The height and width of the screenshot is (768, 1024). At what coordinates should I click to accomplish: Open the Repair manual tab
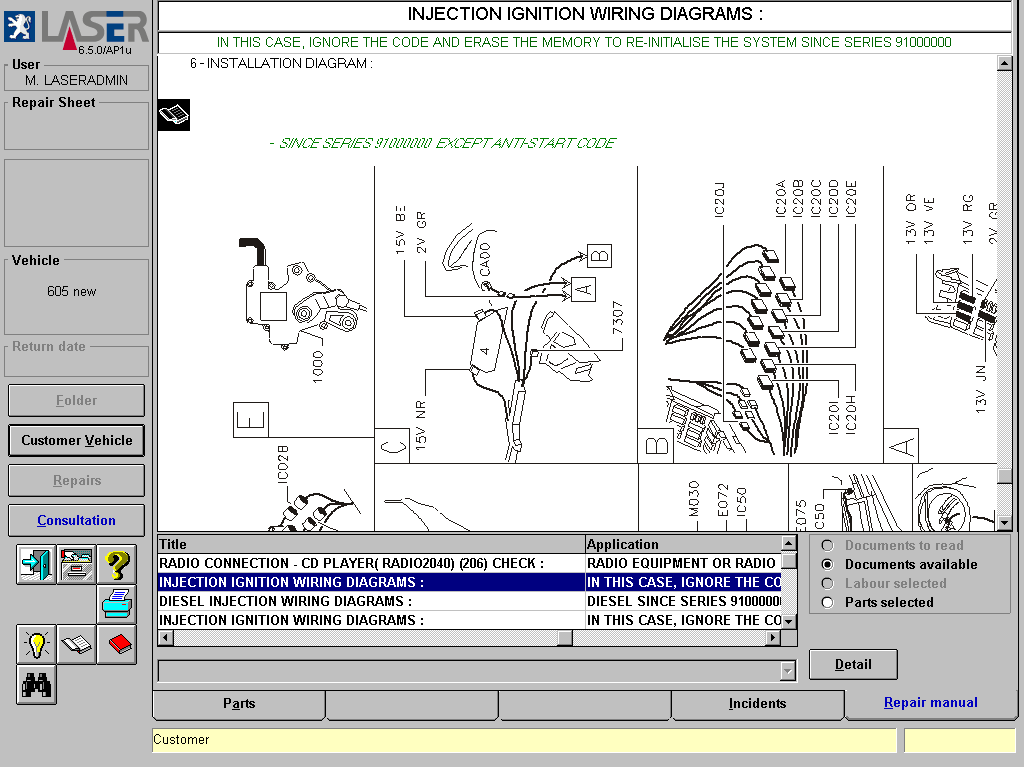click(931, 703)
